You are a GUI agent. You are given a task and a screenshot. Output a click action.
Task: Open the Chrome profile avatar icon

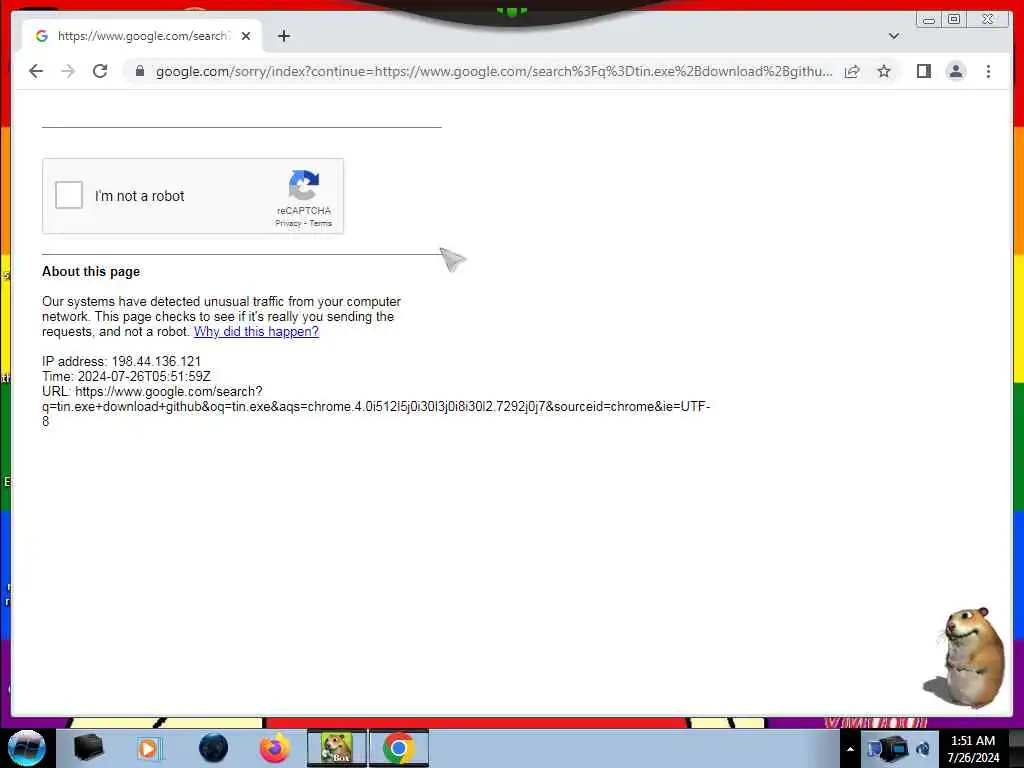[955, 71]
